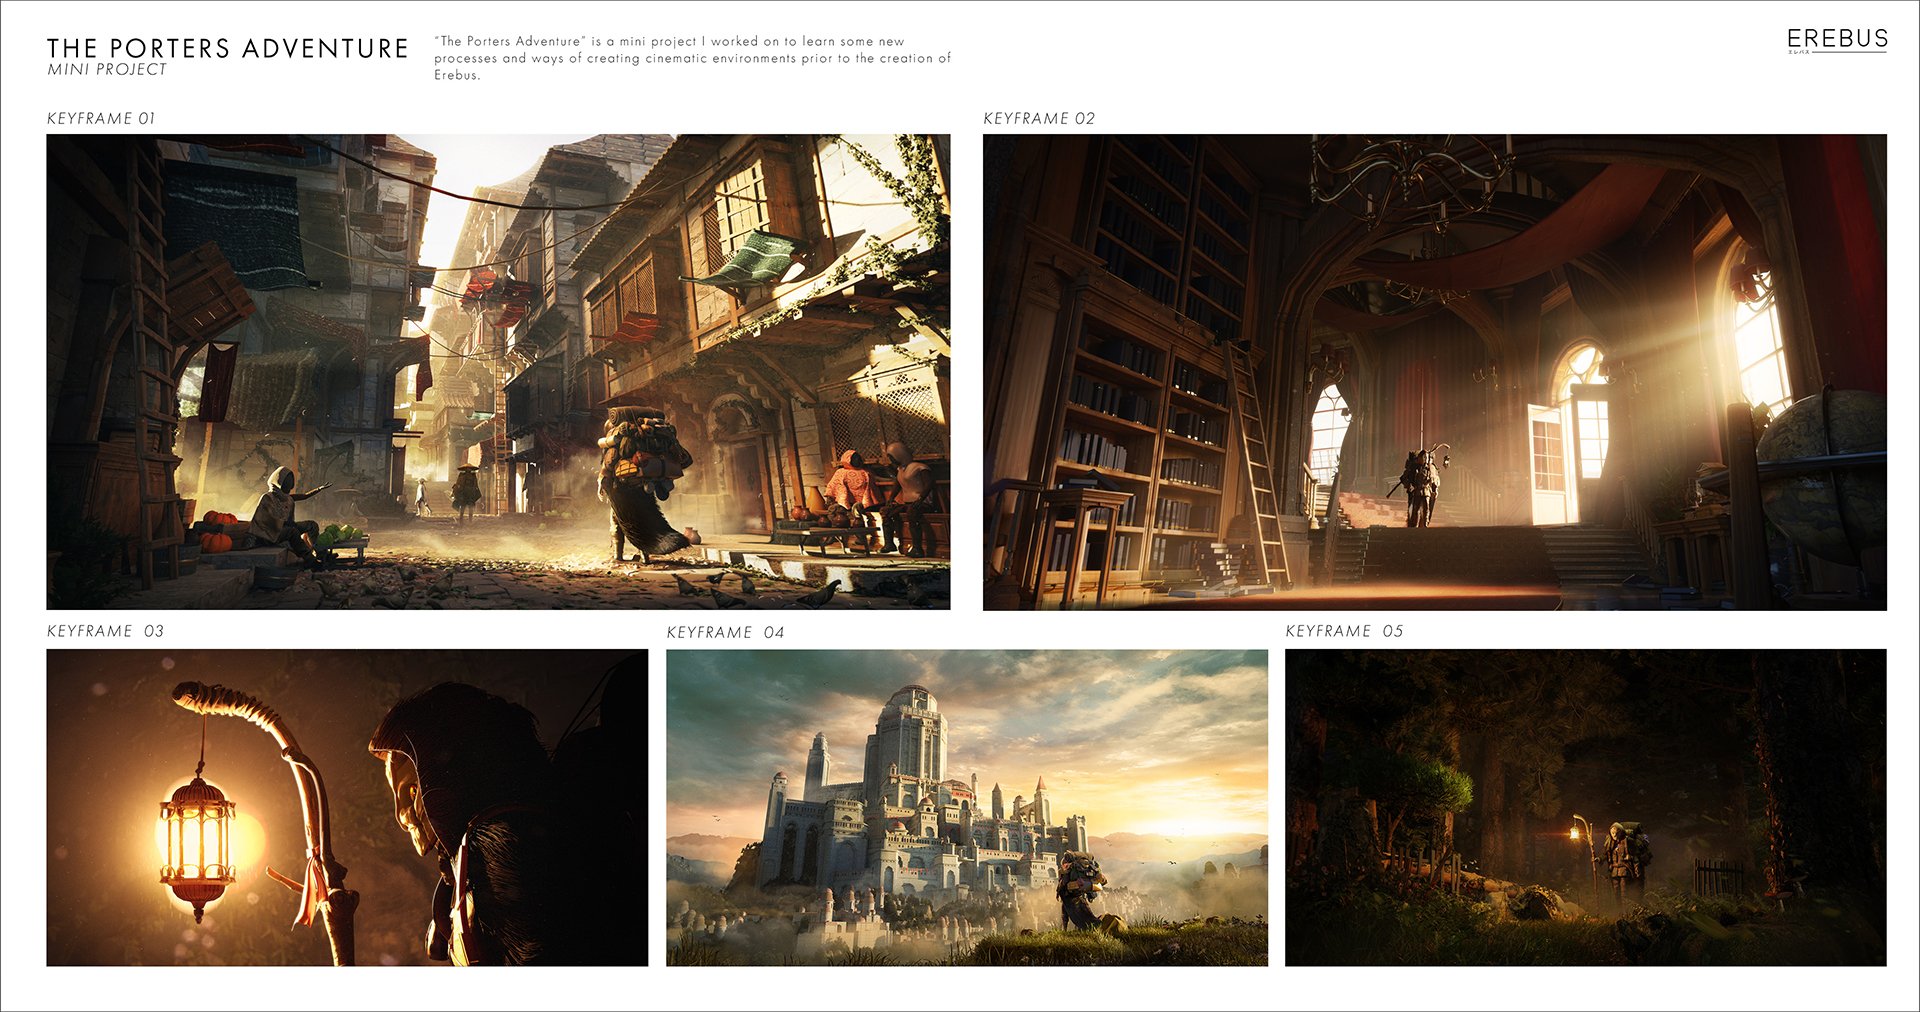Screen dimensions: 1920x1012
Task: Click the 'KEYFRAME 02' label
Action: point(1039,118)
